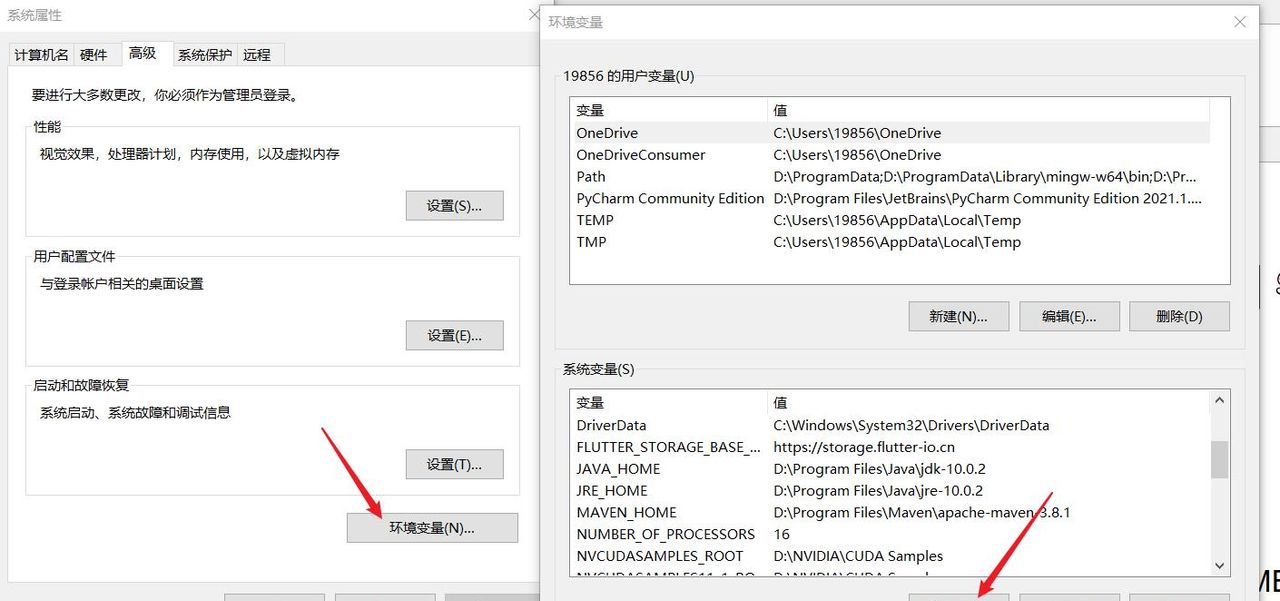This screenshot has height=601, width=1280.
Task: Close the 环境变量 dialog window
Action: point(1240,22)
